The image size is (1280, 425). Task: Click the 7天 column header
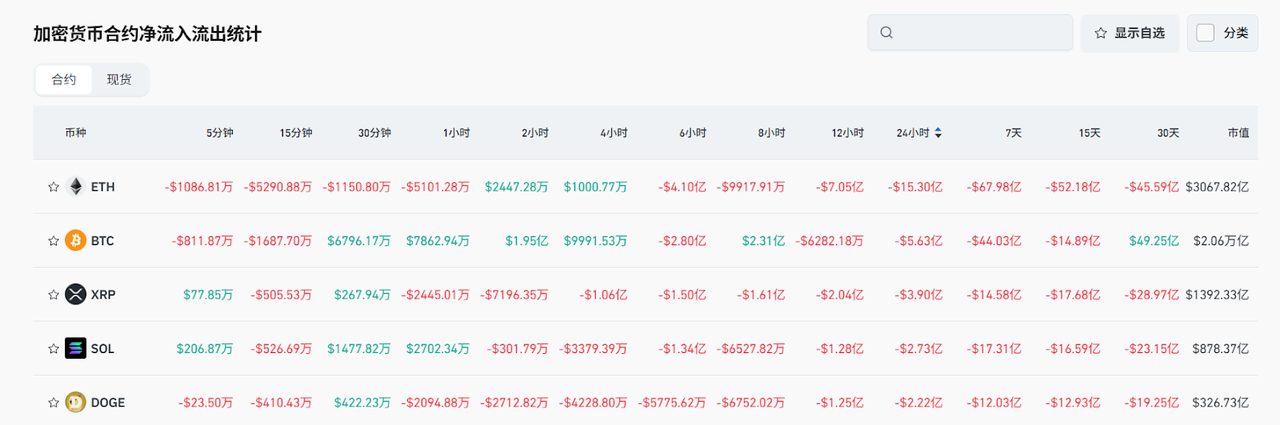click(x=1014, y=133)
